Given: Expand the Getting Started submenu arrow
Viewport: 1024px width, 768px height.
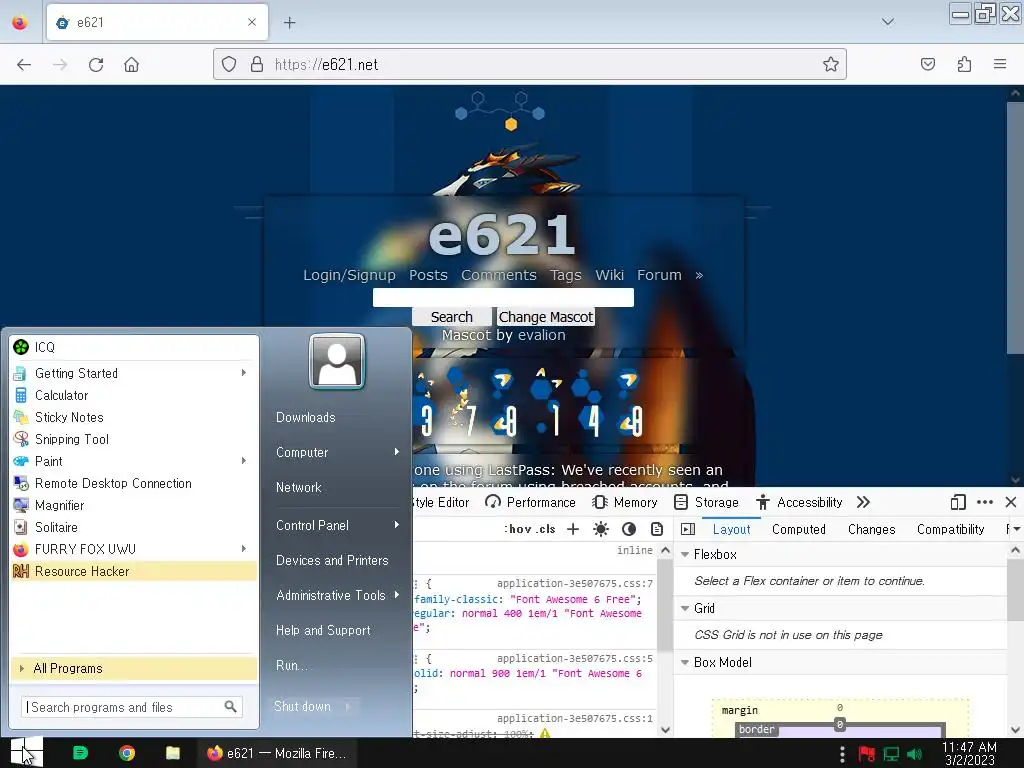Looking at the screenshot, I should (244, 373).
